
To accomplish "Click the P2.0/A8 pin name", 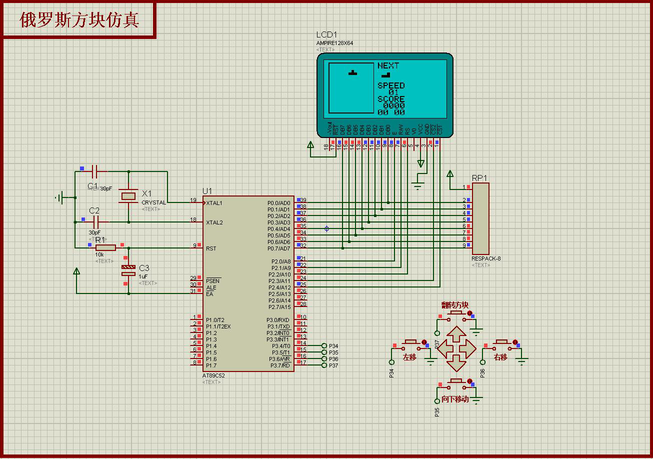I will 281,262.
